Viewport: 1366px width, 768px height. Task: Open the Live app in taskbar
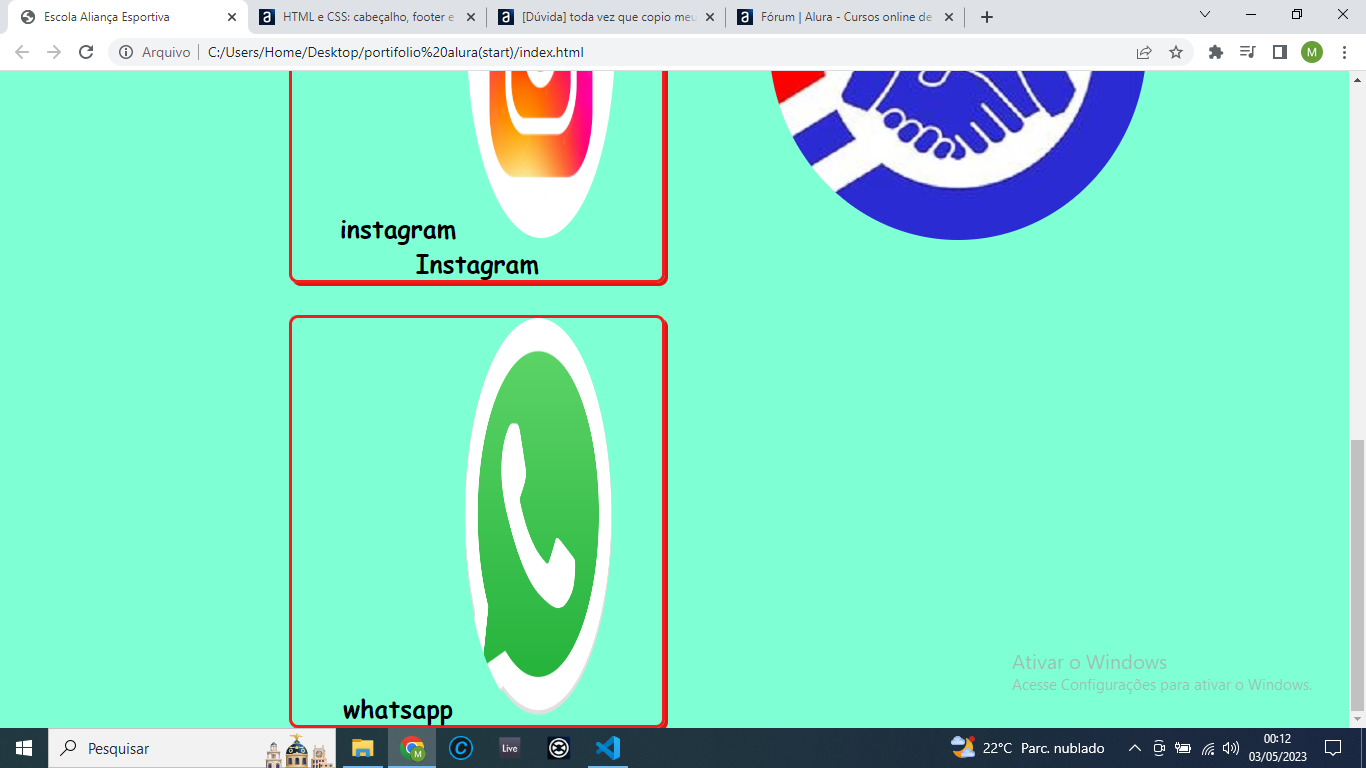(510, 748)
